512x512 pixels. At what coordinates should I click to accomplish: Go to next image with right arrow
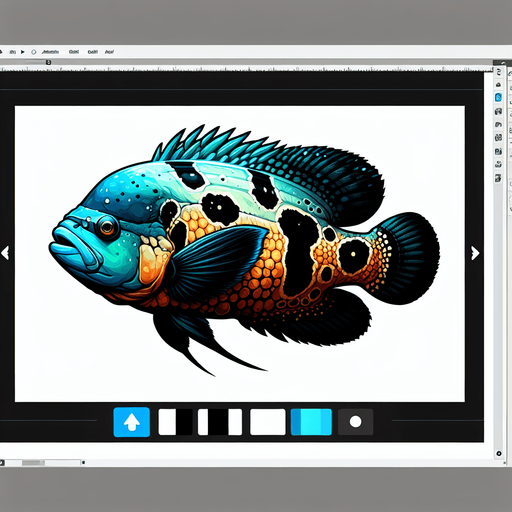475,253
